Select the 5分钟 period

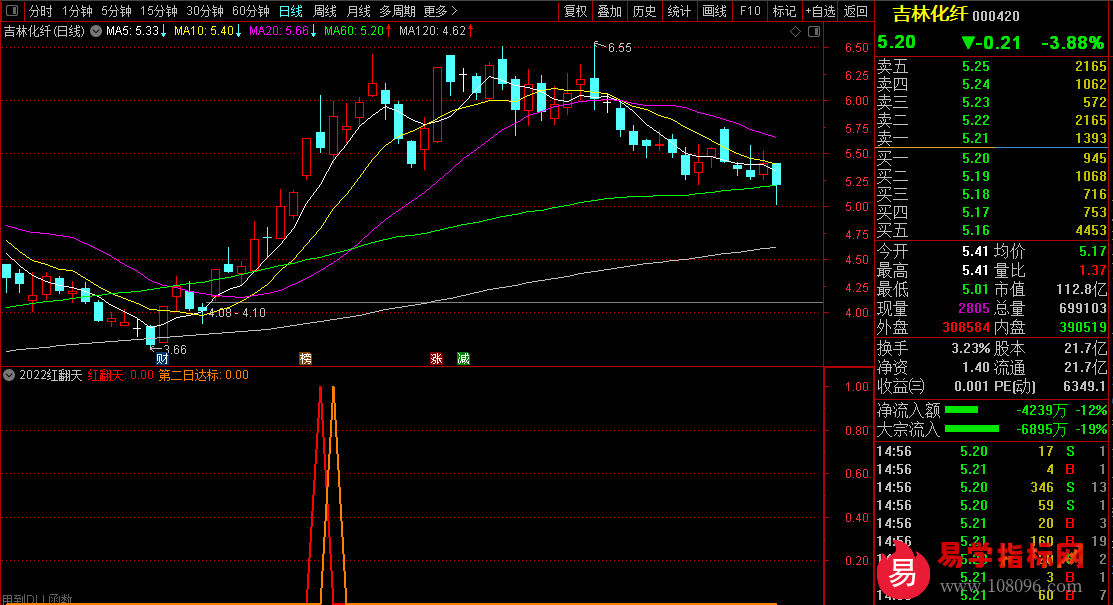point(116,11)
